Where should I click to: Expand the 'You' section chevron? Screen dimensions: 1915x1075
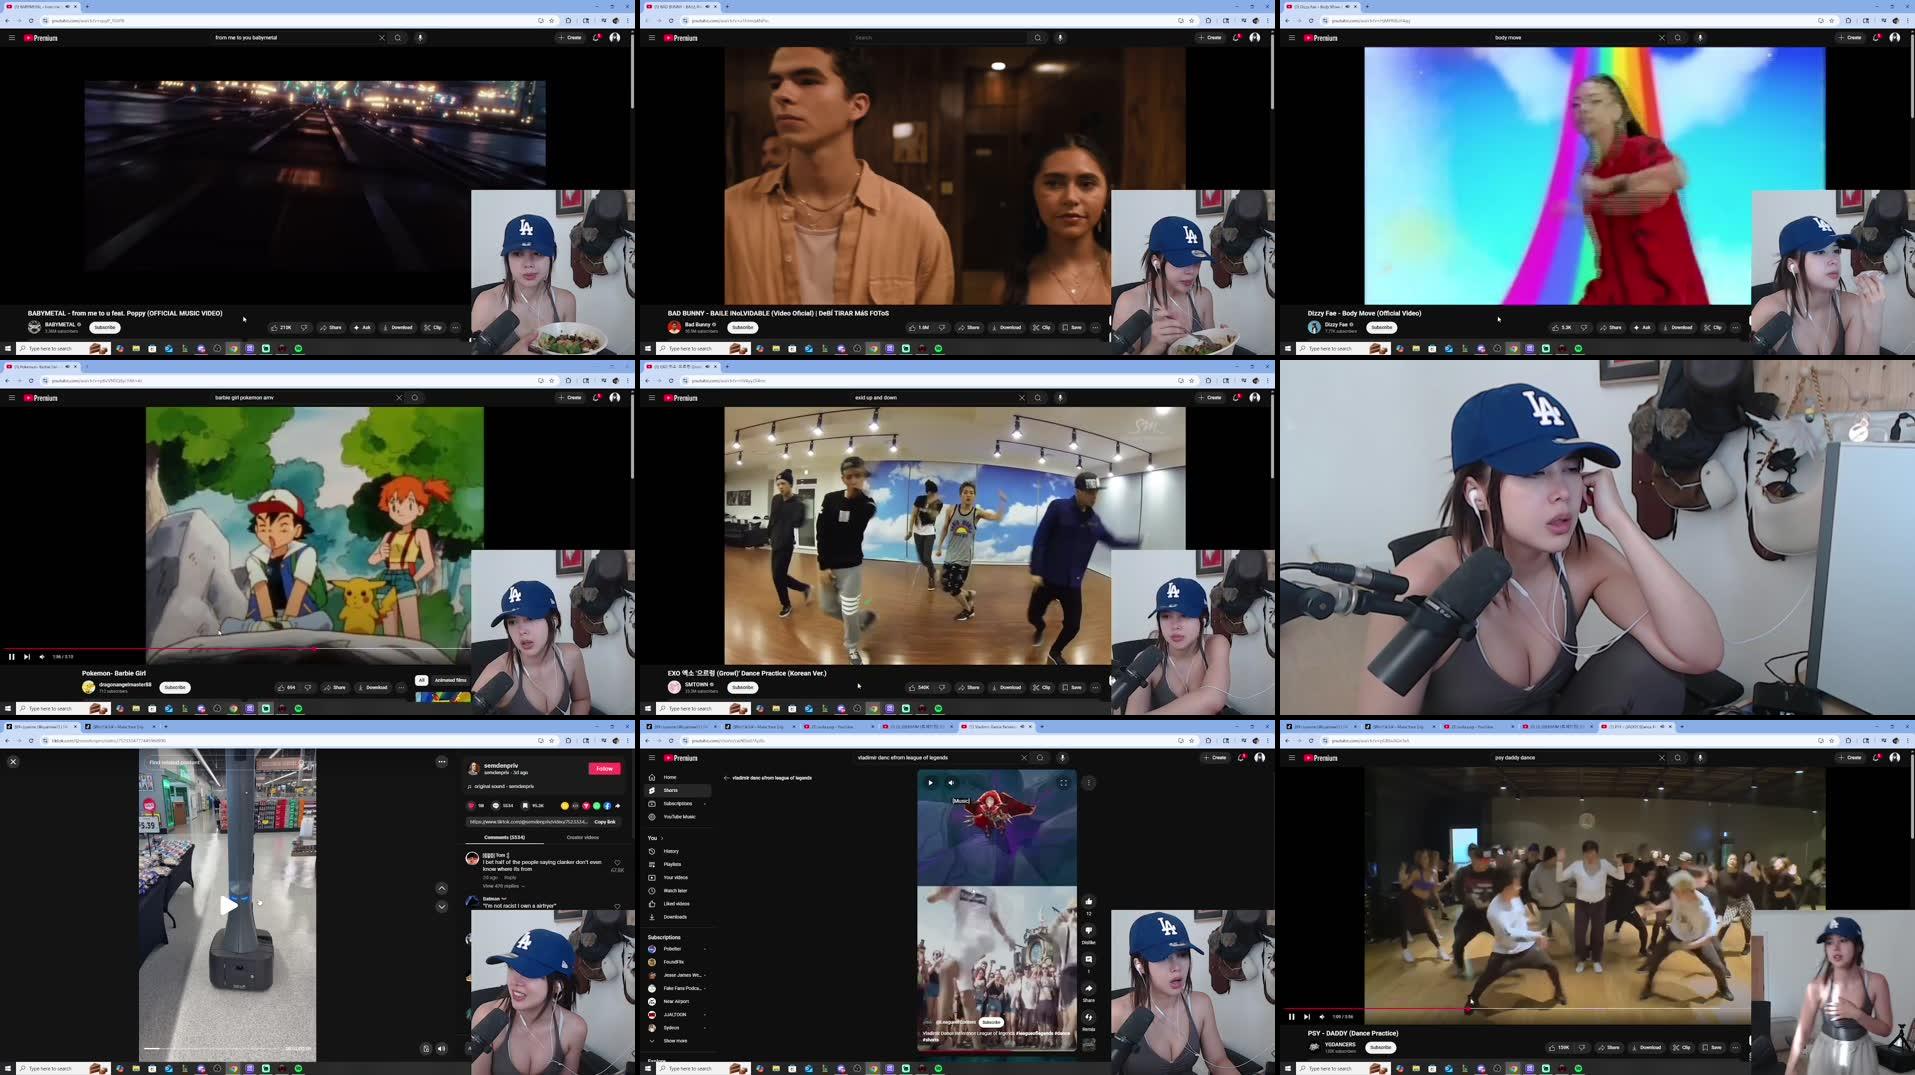coord(662,838)
